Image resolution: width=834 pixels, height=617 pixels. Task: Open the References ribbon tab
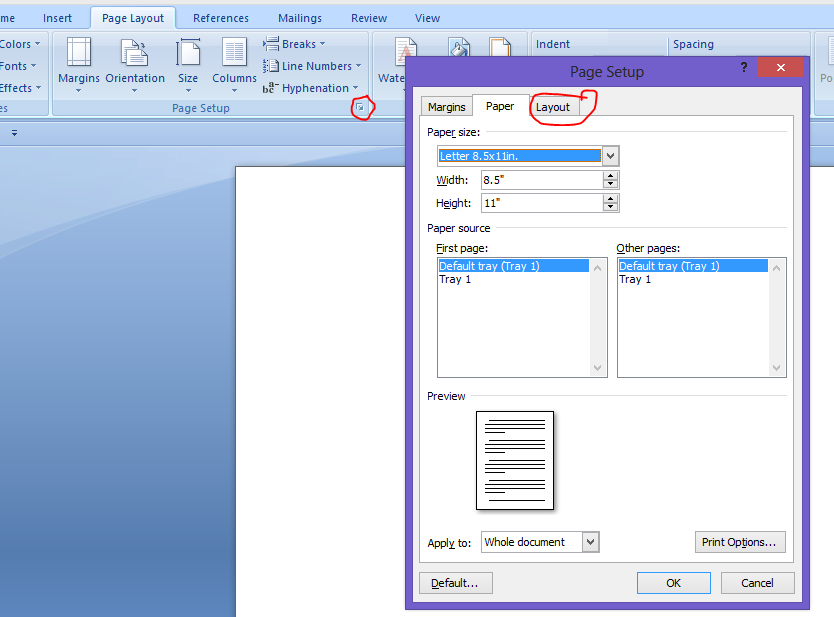(221, 18)
